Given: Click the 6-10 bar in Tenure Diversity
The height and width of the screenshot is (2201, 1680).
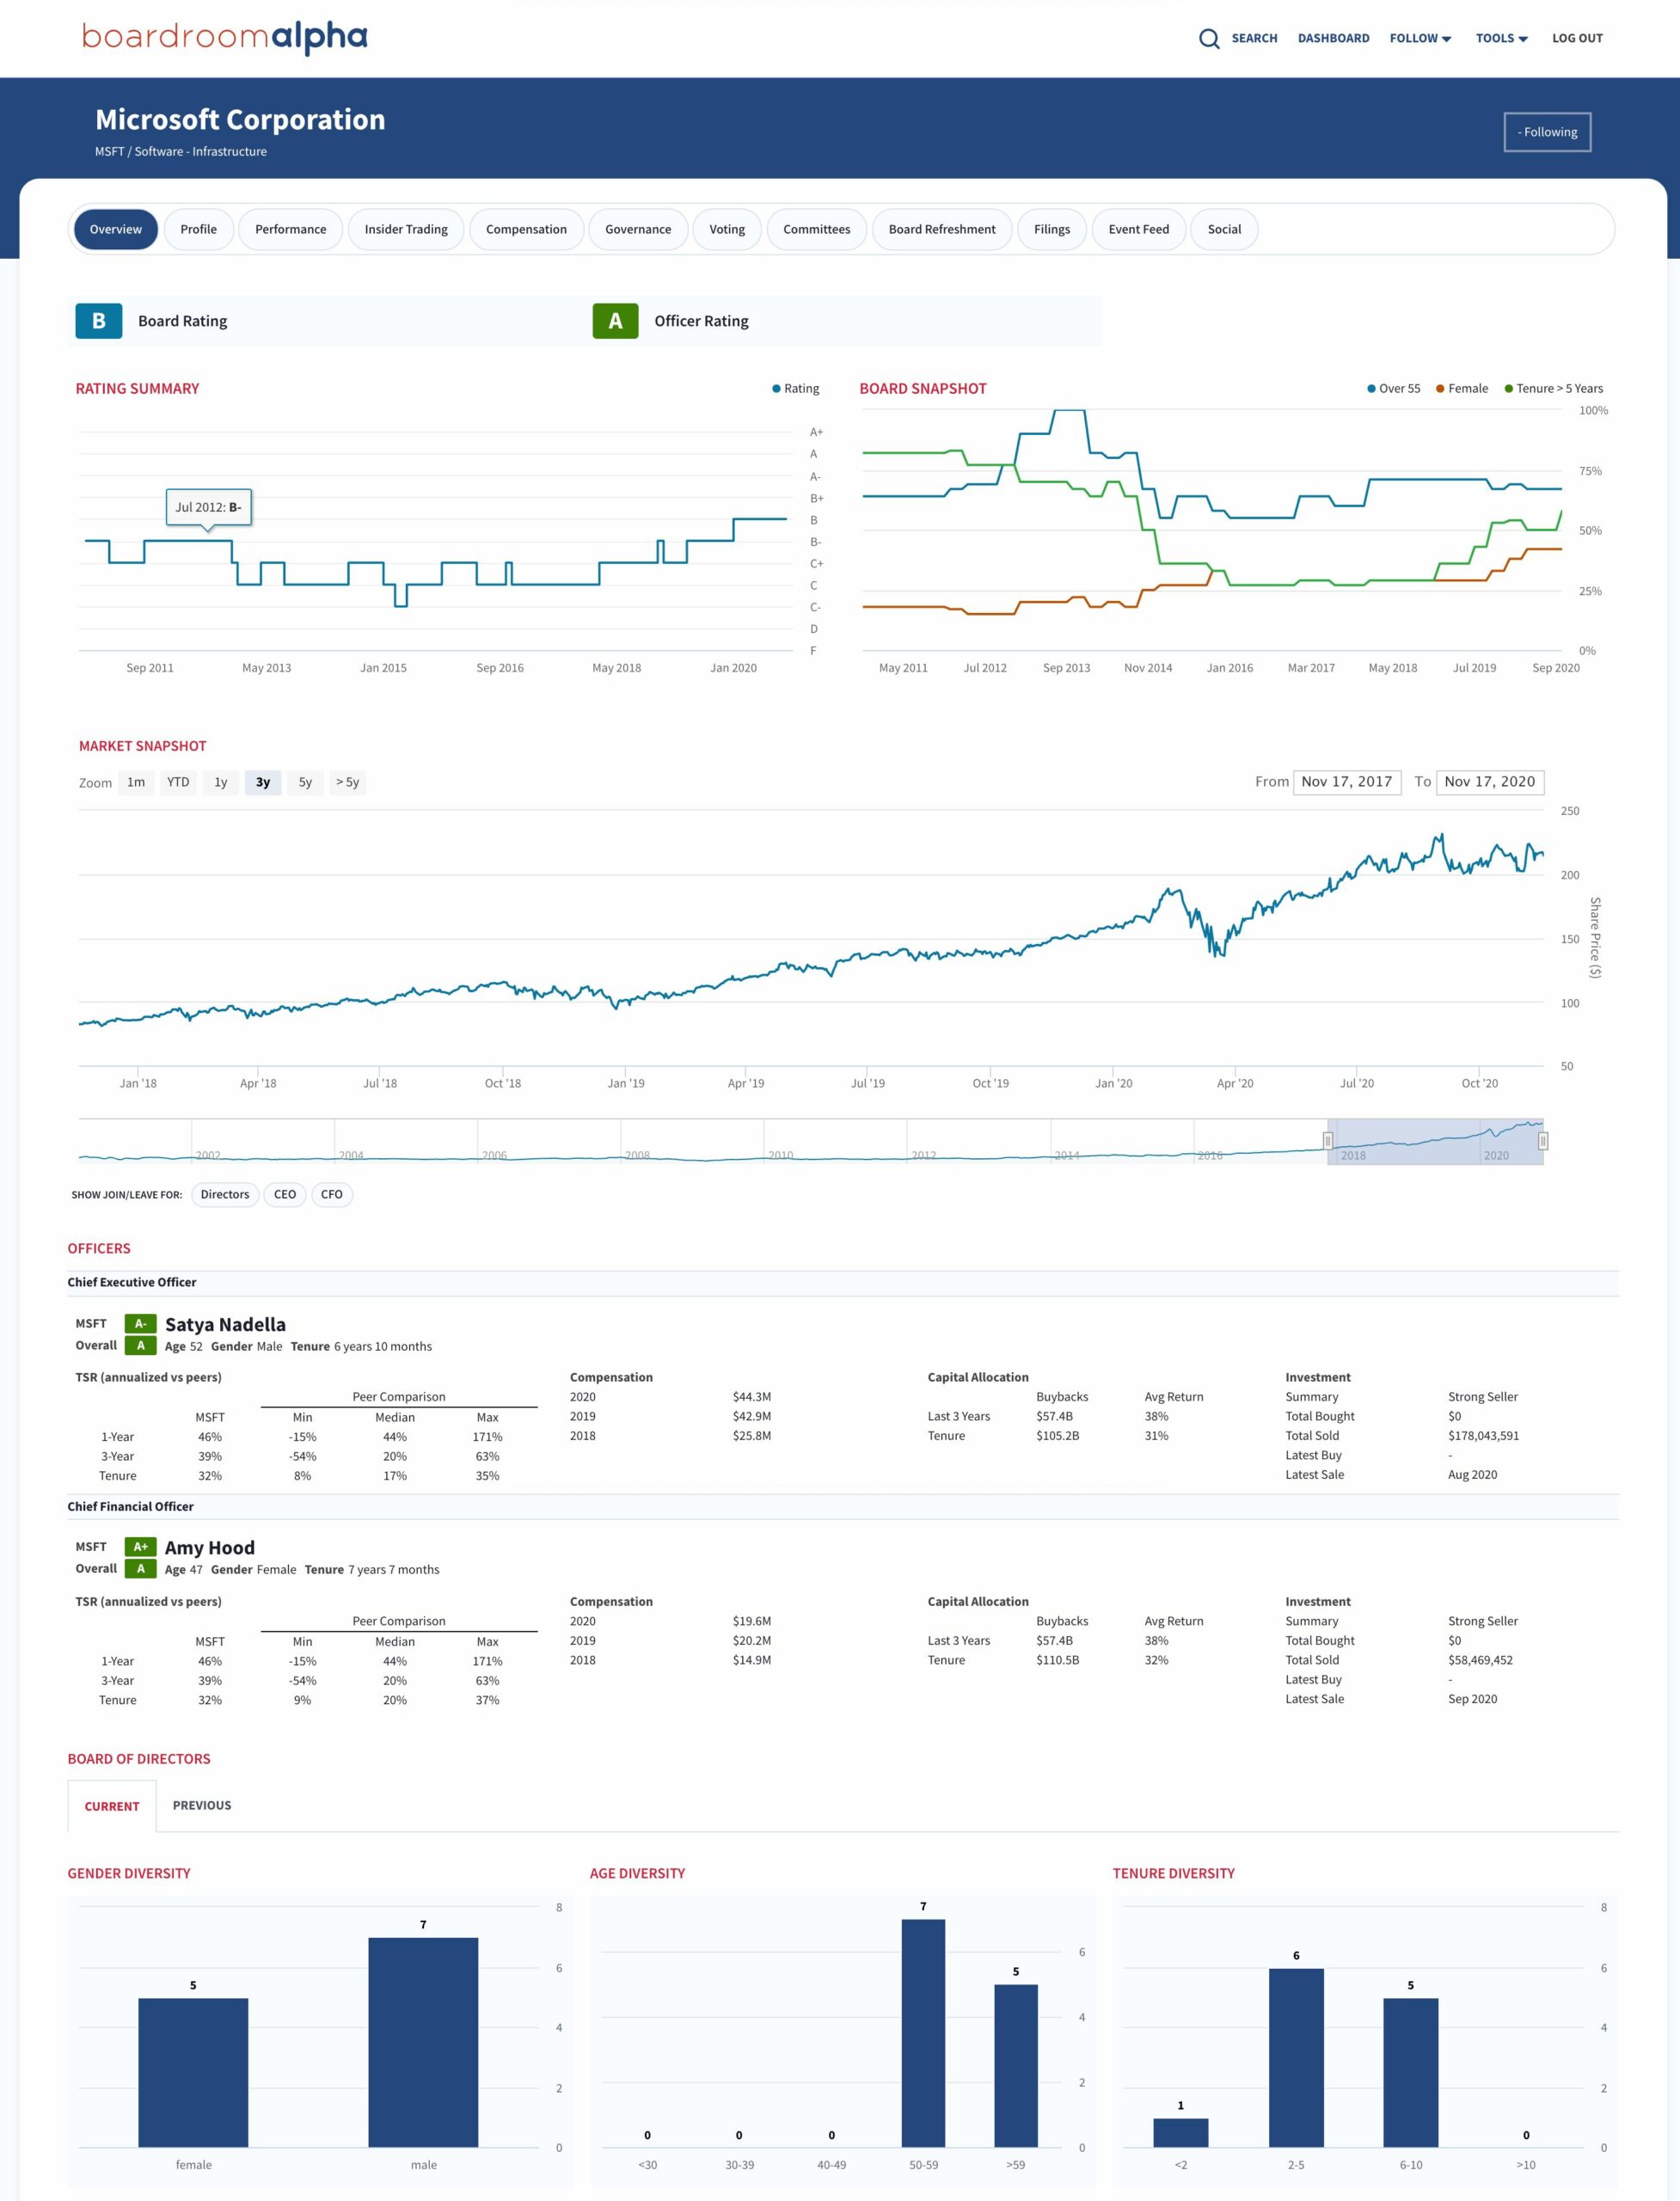Looking at the screenshot, I should coord(1411,2072).
